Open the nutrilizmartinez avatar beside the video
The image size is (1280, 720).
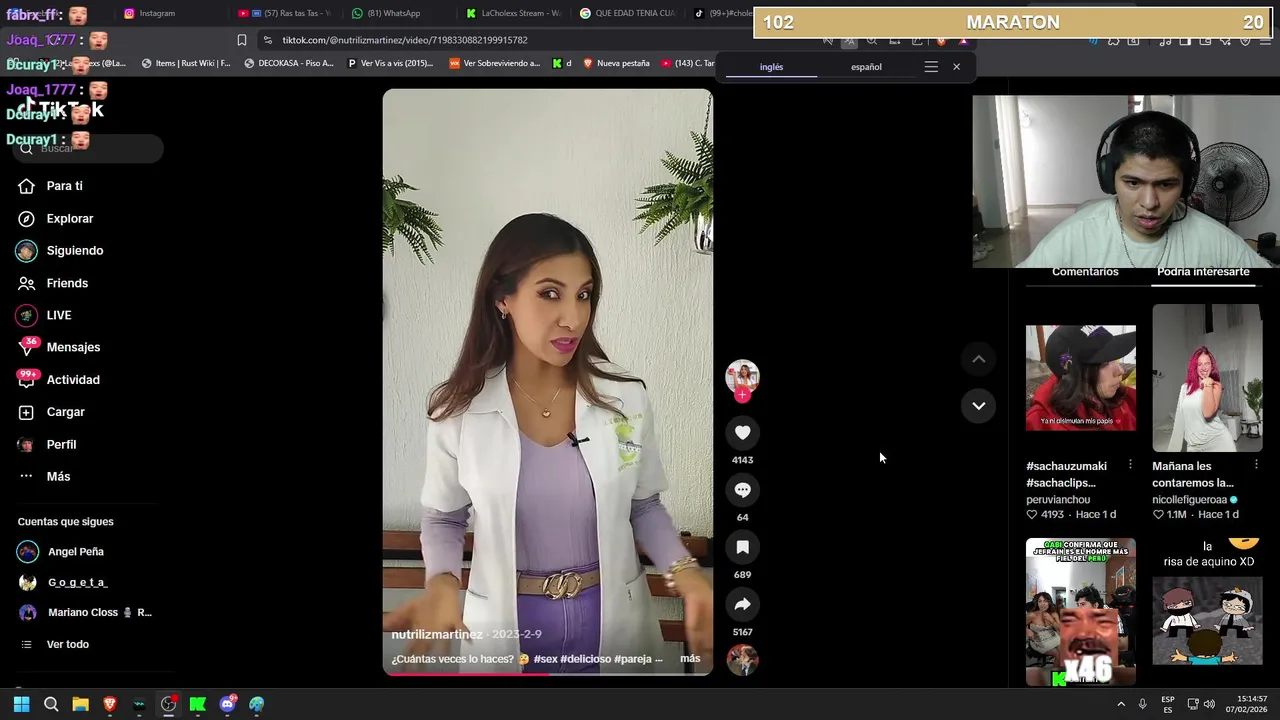click(742, 376)
